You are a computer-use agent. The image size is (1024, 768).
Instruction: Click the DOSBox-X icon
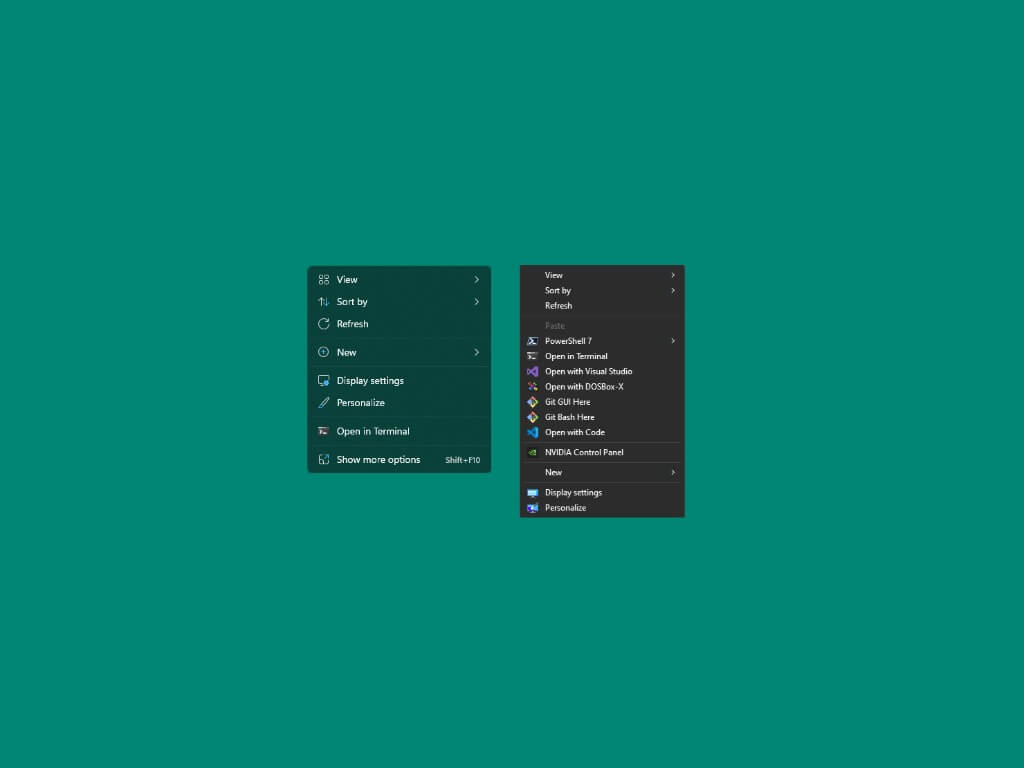[532, 387]
